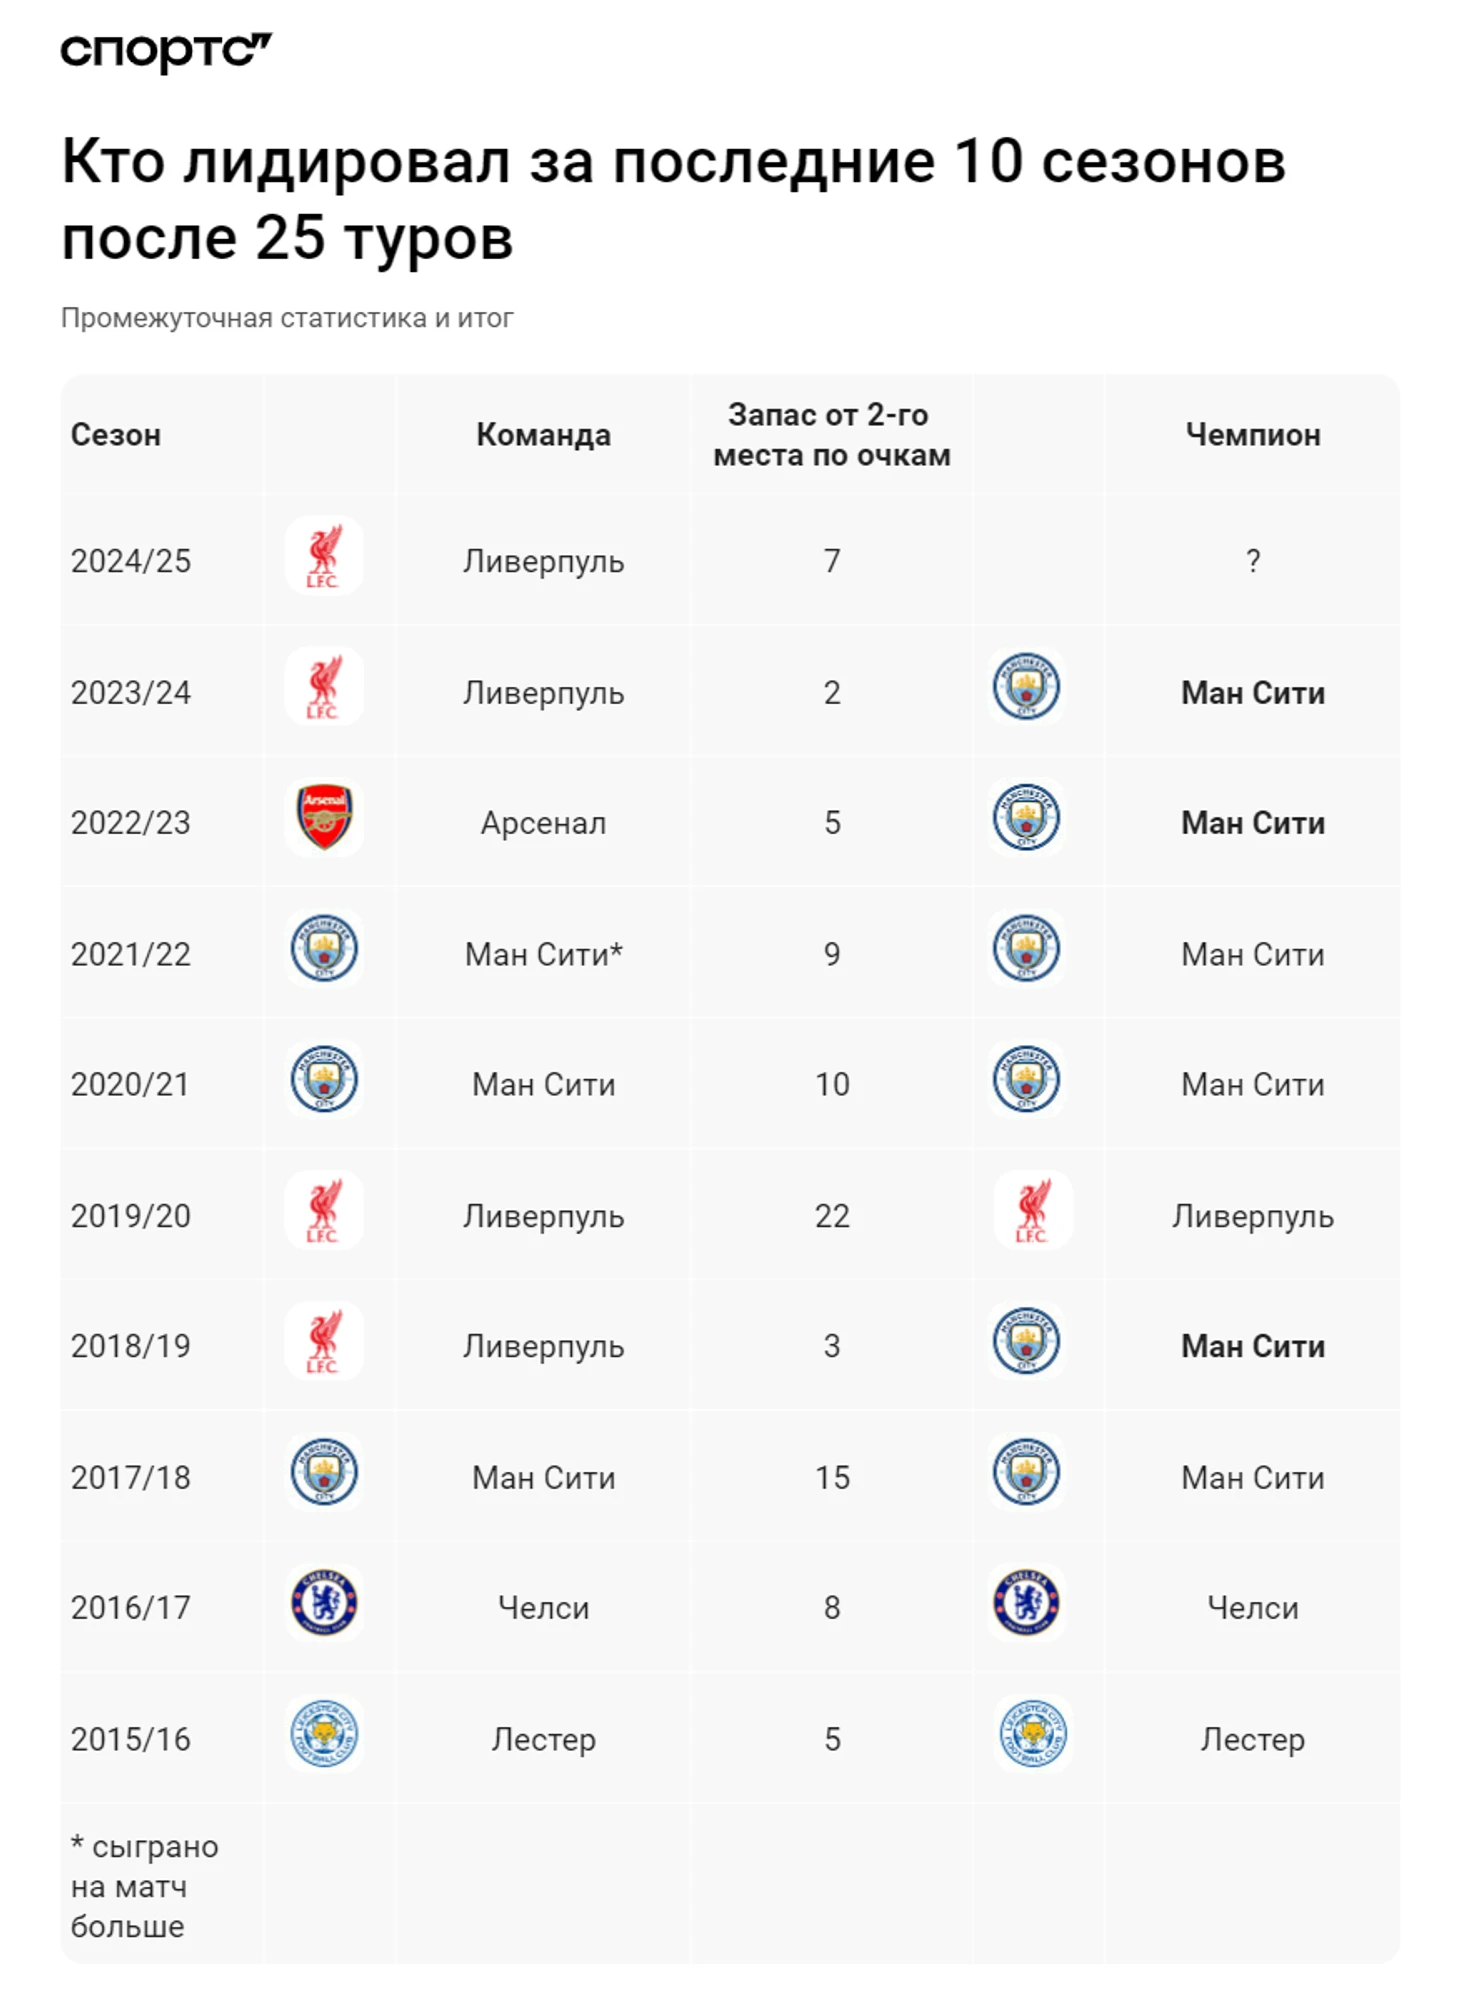
Task: Click the Запас от 2-го места header
Action: [x=831, y=435]
